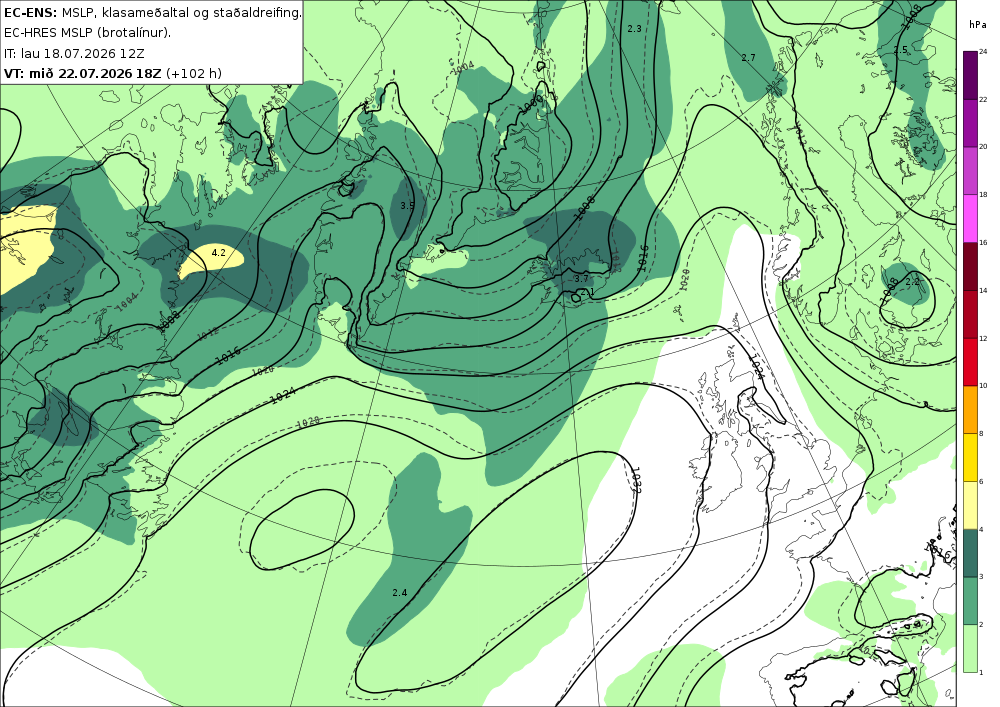Click the 1028 dashed isobar label
Screen dimensions: 1000x707
(x=308, y=422)
